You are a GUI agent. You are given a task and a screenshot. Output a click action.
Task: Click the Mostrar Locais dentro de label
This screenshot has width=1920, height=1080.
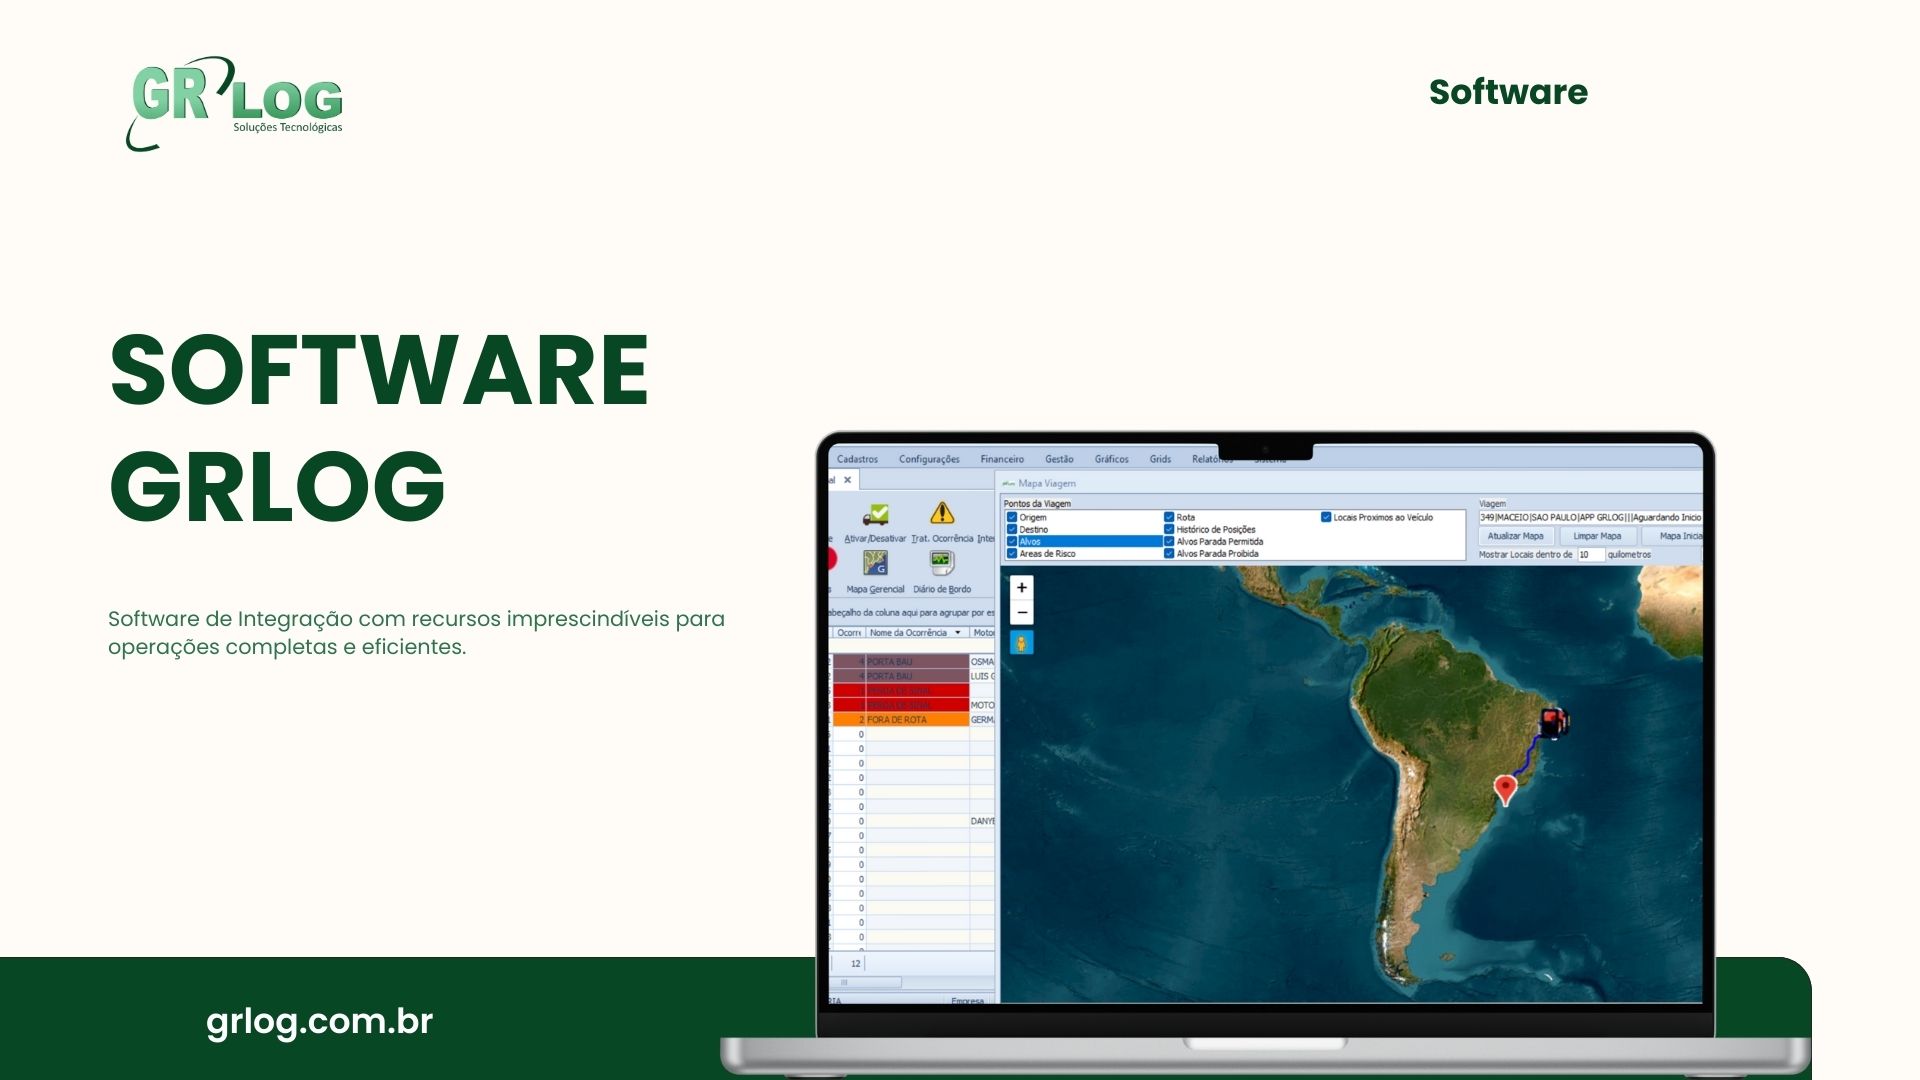[1525, 555]
